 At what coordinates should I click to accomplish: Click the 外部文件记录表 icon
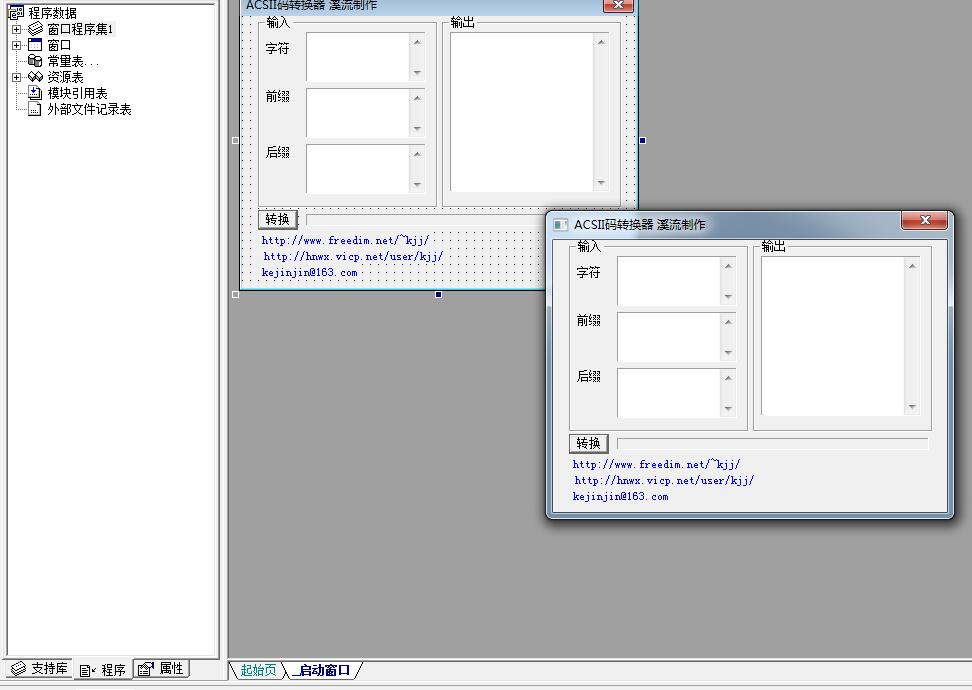click(35, 109)
